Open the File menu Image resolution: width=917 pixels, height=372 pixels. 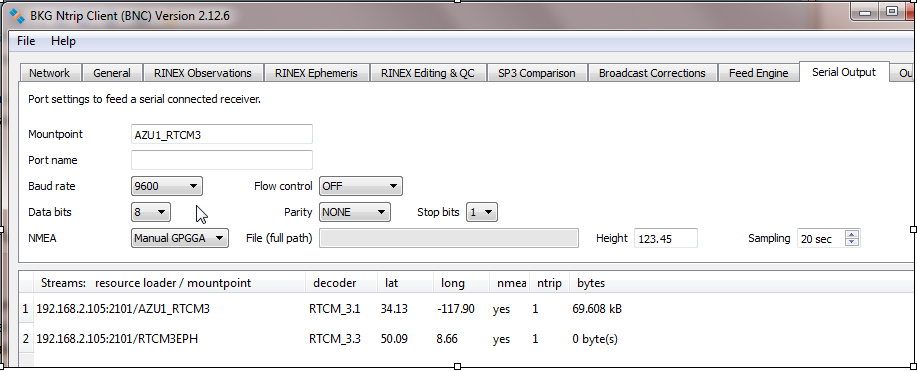[x=26, y=41]
